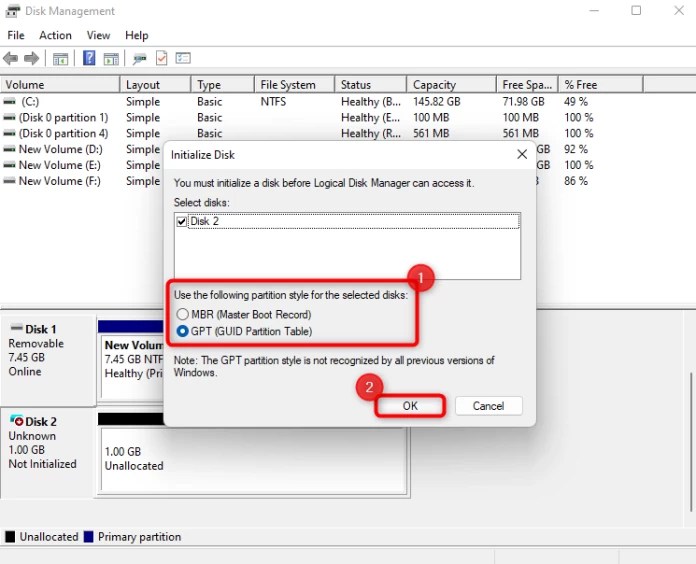
Task: Click the Back arrow toolbar icon
Action: [10, 58]
